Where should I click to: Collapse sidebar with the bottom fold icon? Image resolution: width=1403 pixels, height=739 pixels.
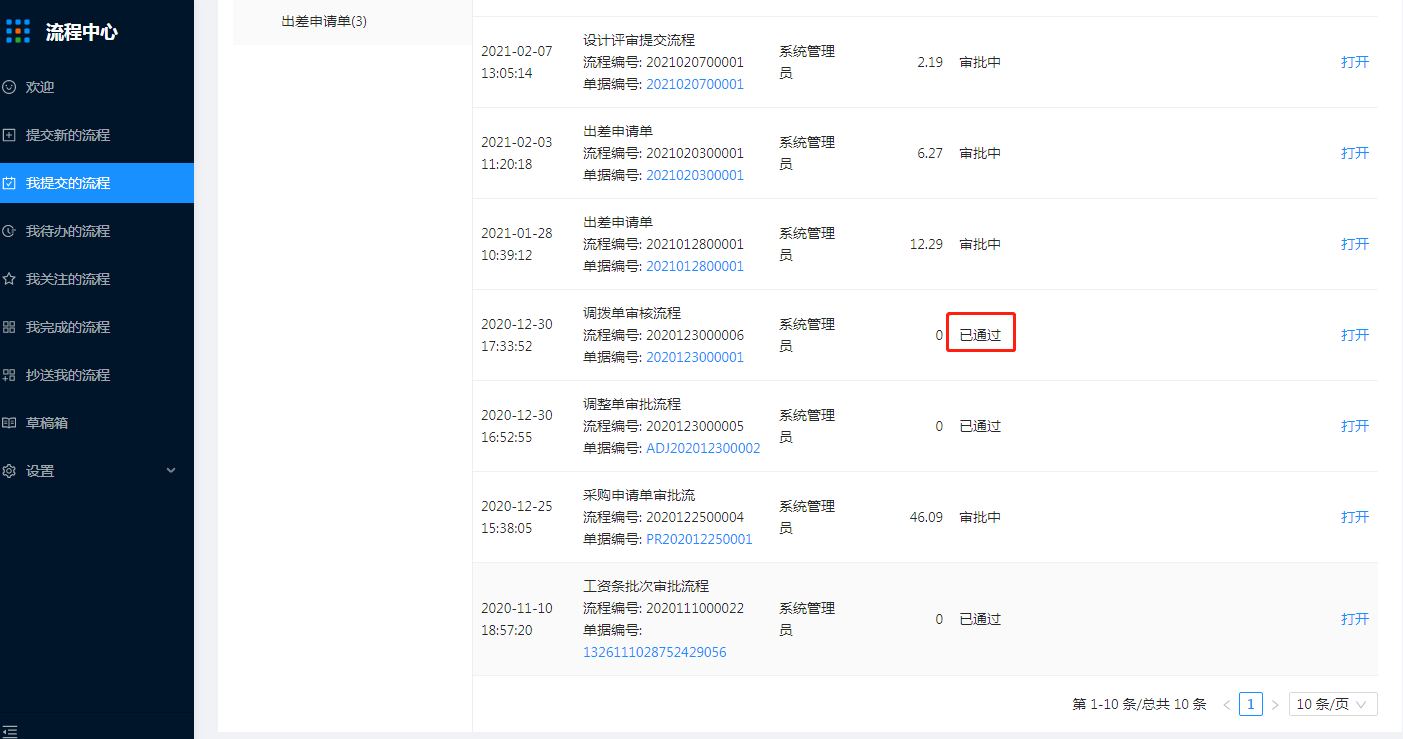click(10, 731)
